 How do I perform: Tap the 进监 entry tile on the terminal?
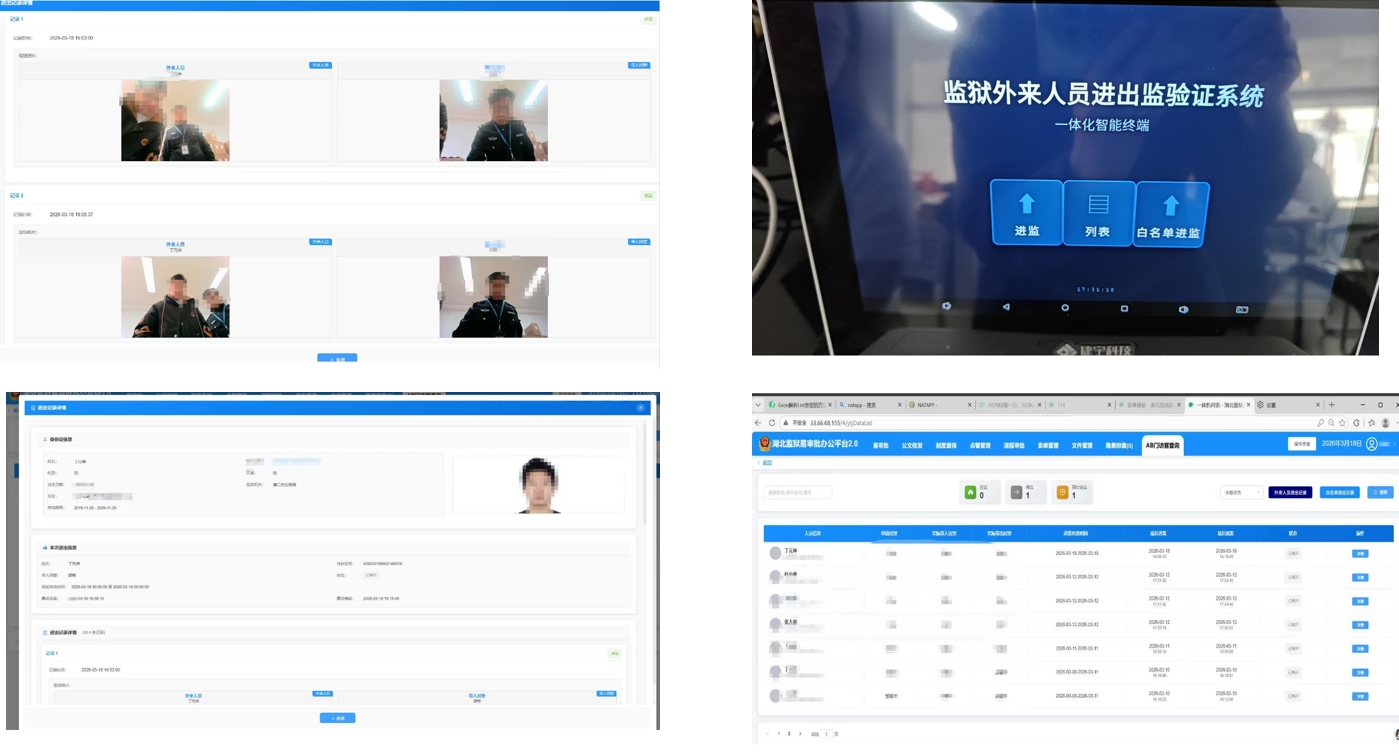(x=1026, y=213)
